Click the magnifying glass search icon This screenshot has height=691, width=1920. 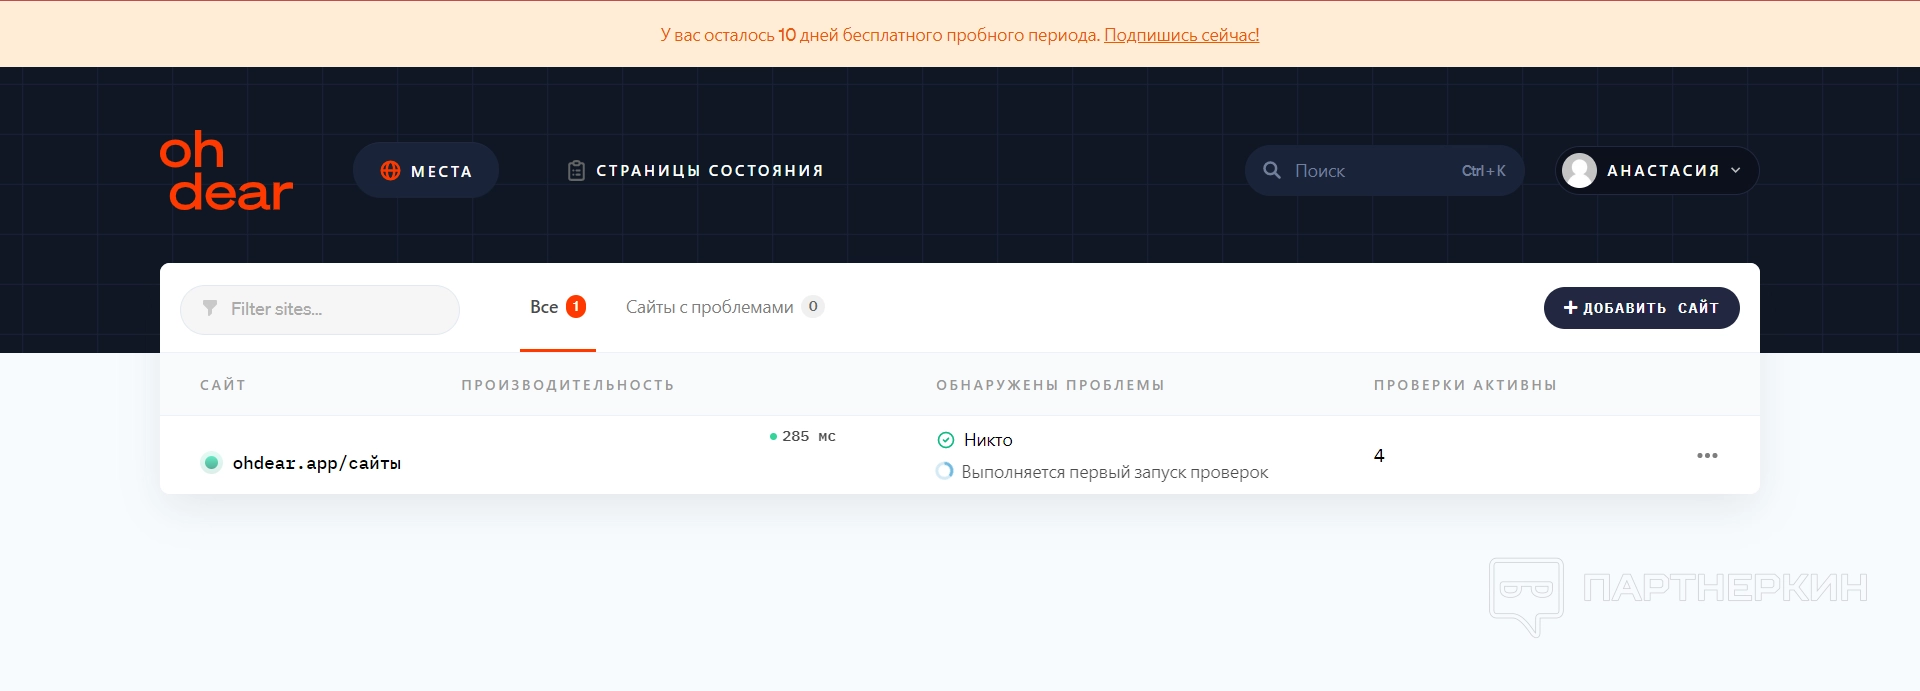pos(1272,171)
